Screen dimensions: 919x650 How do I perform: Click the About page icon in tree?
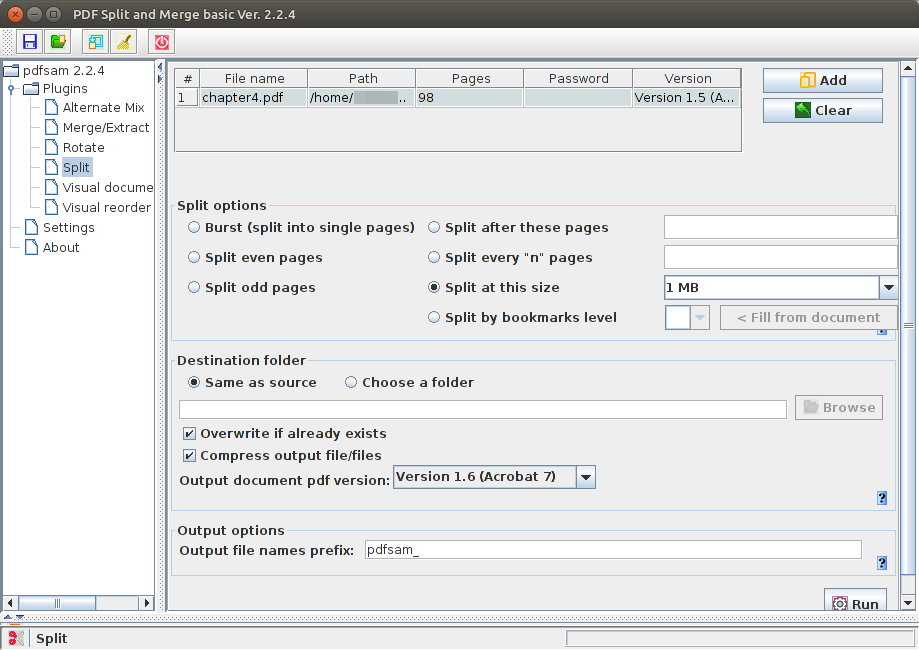(x=32, y=247)
